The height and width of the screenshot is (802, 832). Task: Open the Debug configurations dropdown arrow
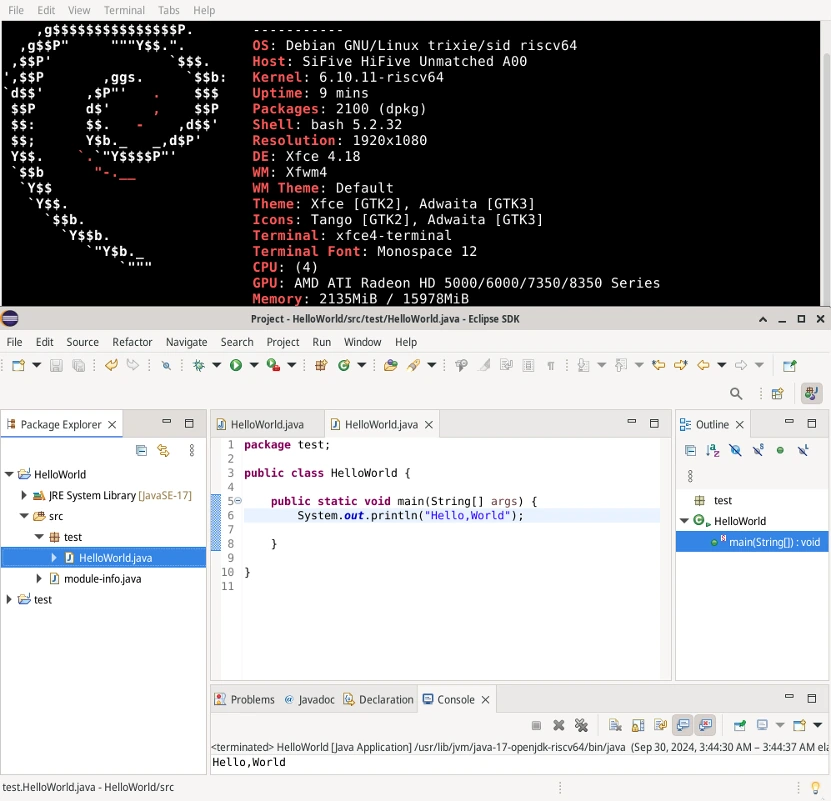pyautogui.click(x=216, y=365)
